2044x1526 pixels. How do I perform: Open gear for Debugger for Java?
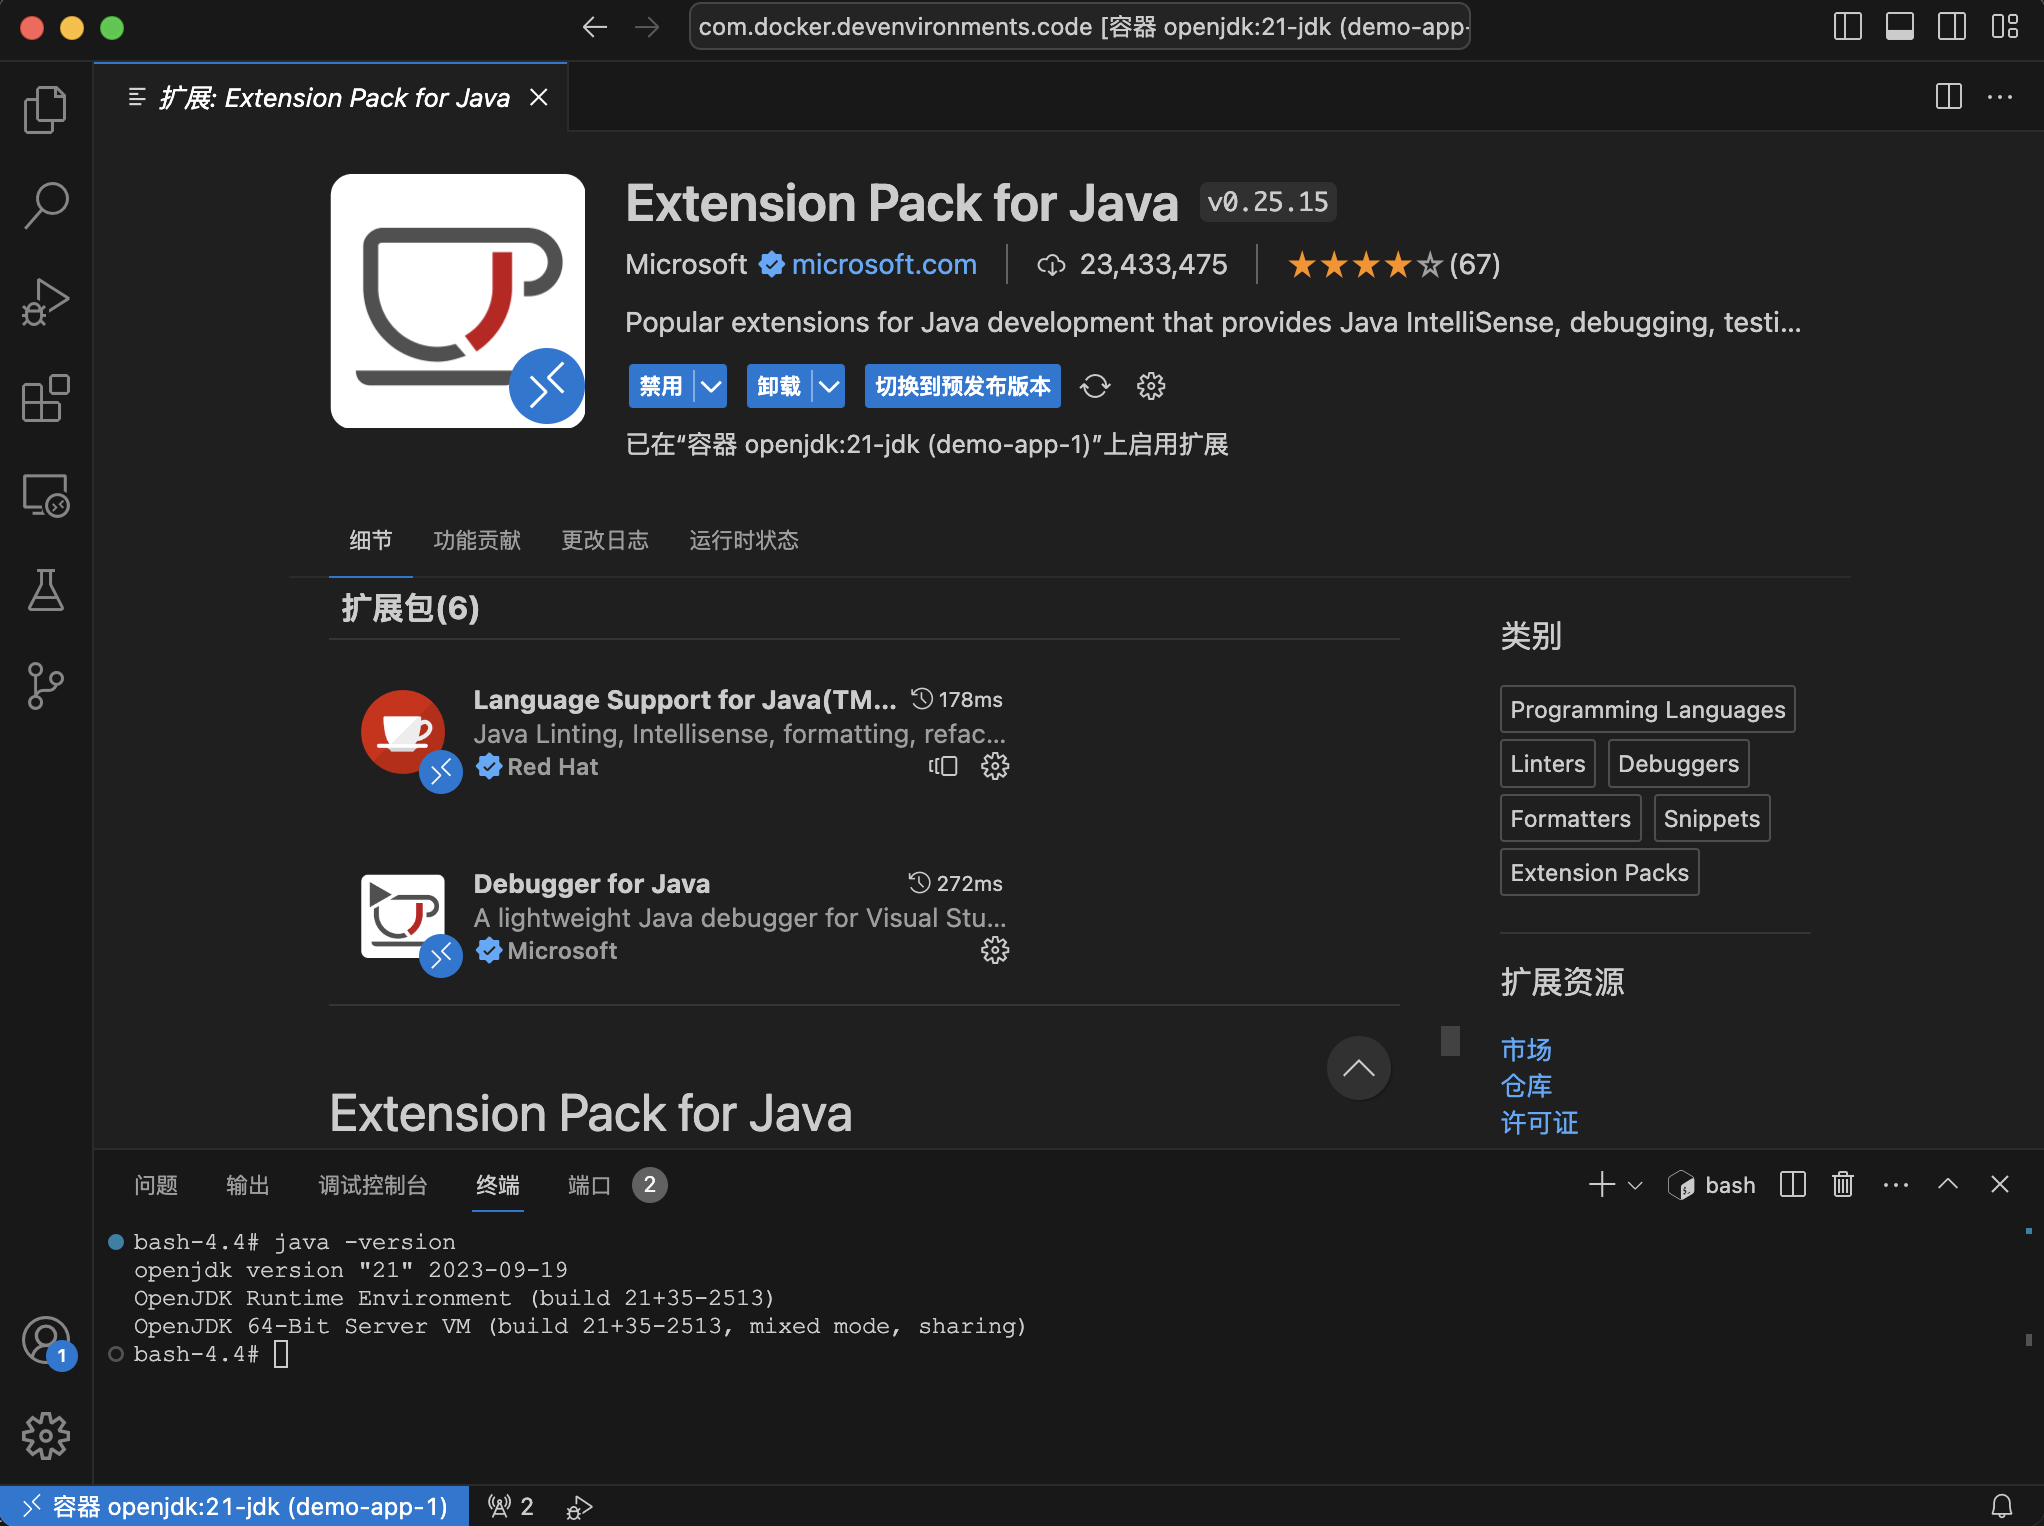coord(995,950)
